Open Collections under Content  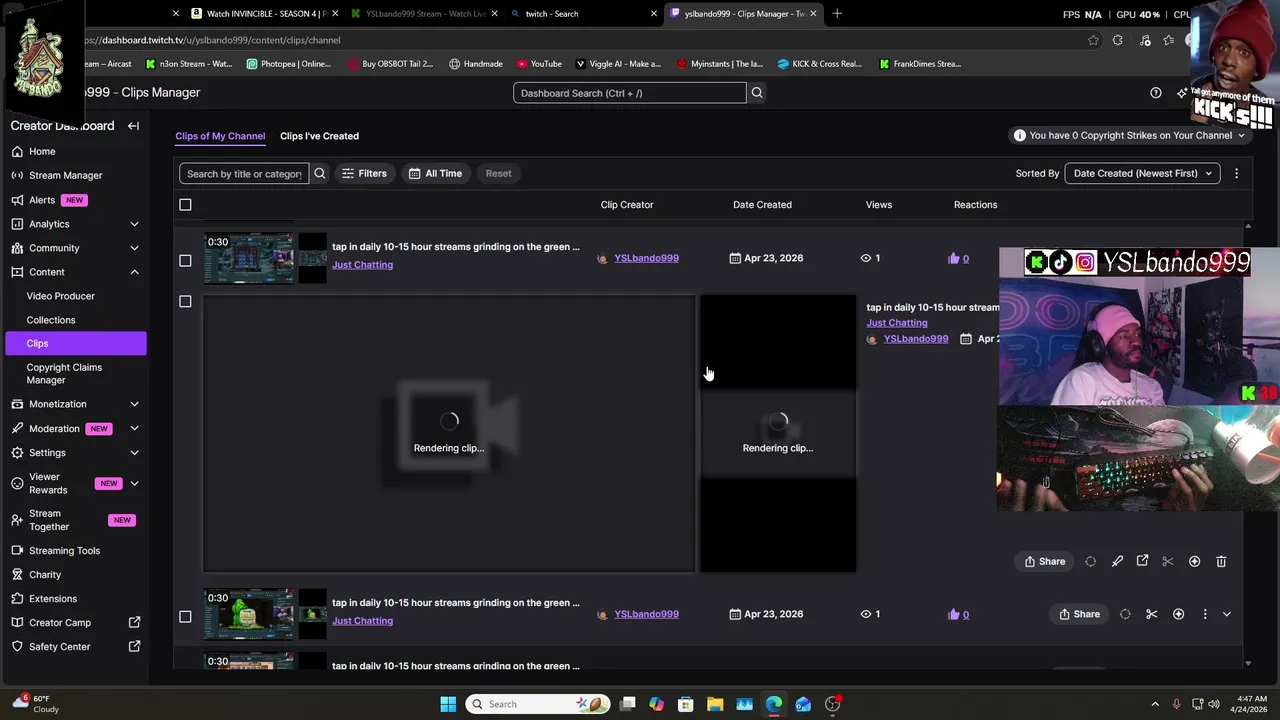tap(51, 320)
